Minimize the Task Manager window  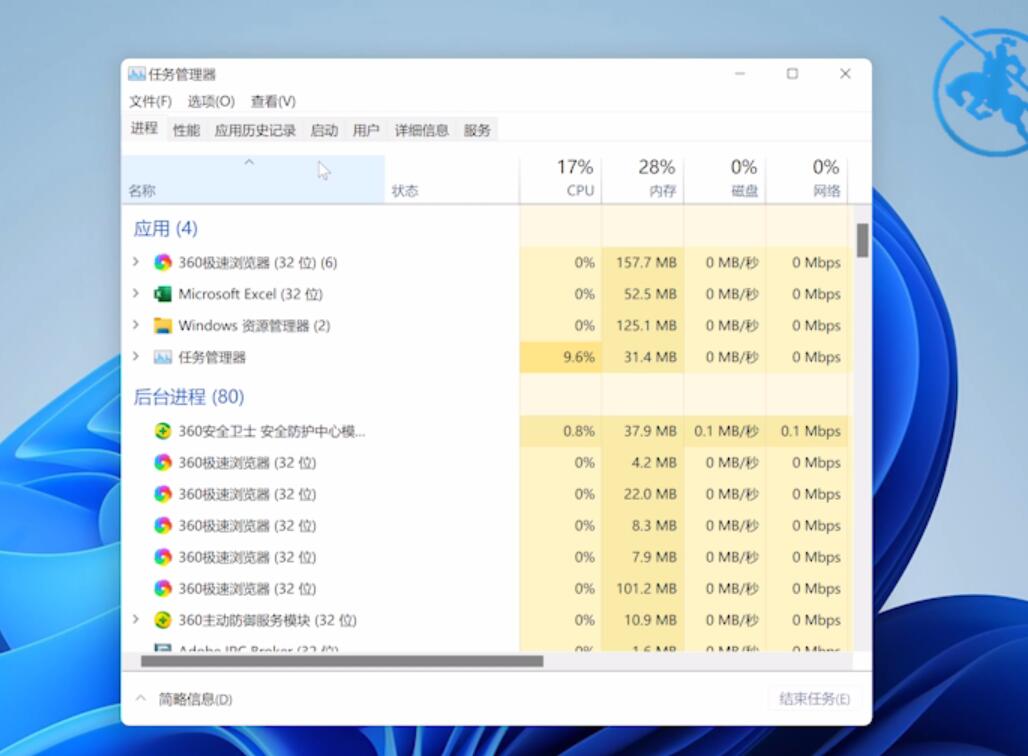click(x=740, y=73)
